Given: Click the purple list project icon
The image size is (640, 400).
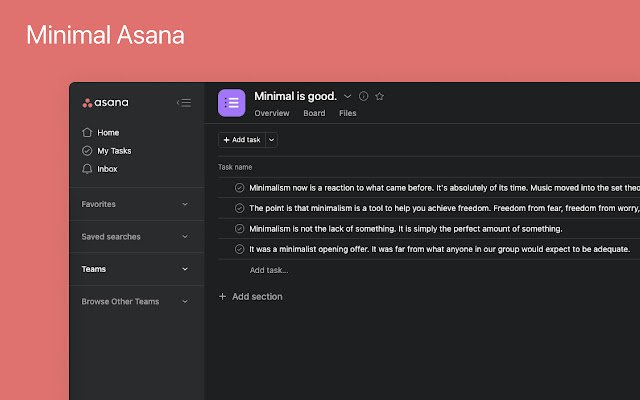Looking at the screenshot, I should [231, 103].
